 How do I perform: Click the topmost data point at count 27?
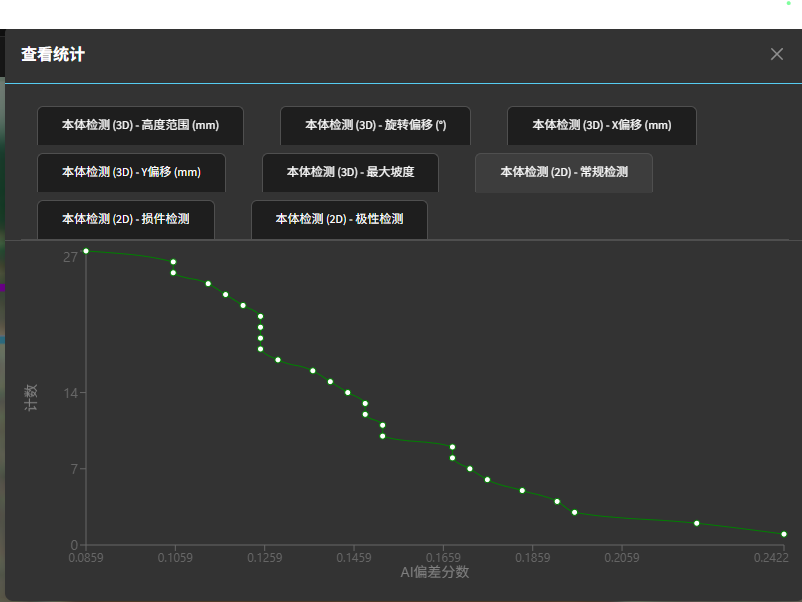(86, 251)
